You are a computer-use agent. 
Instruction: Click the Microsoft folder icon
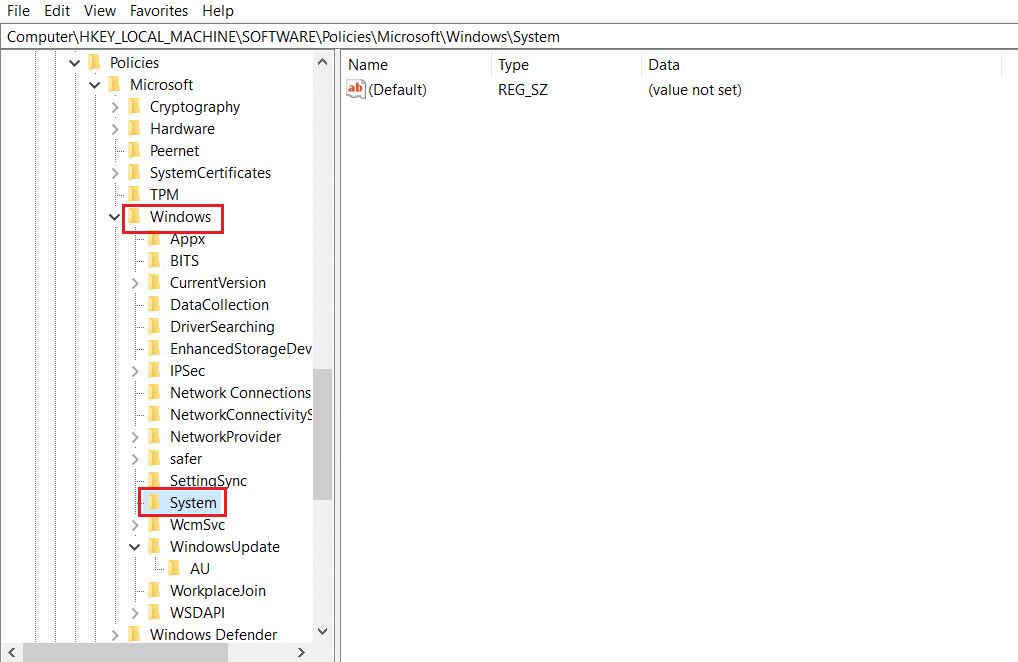click(115, 84)
